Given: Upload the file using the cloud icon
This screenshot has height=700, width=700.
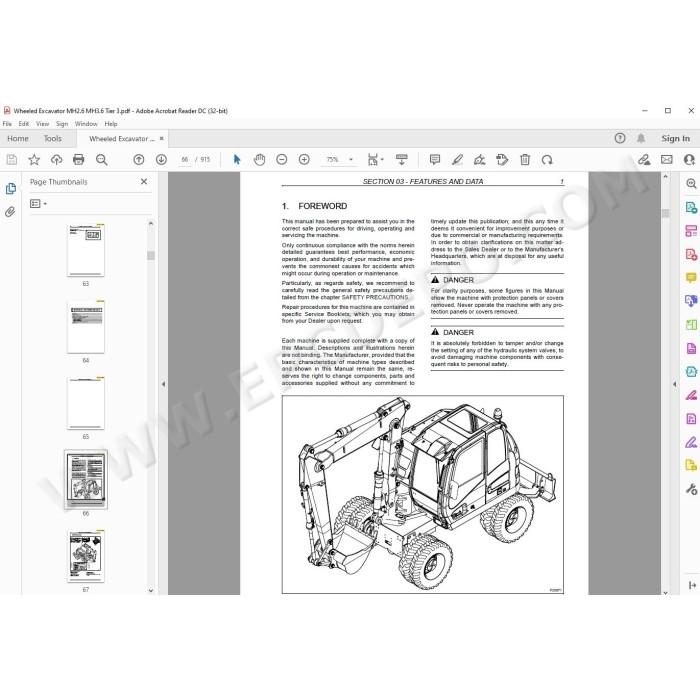Looking at the screenshot, I should point(56,159).
